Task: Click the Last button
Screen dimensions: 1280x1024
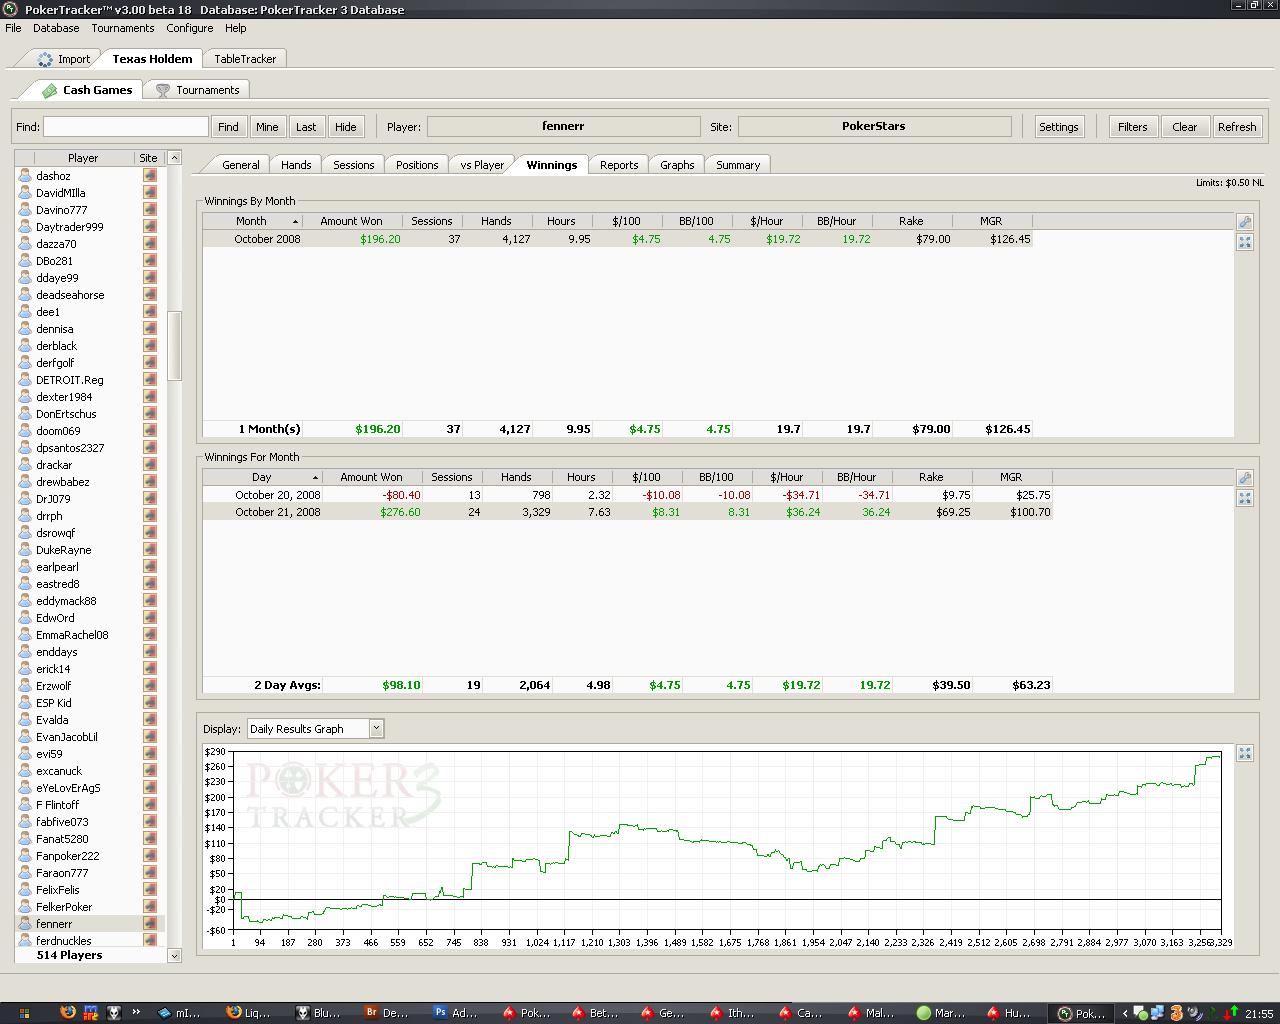Action: [x=306, y=127]
